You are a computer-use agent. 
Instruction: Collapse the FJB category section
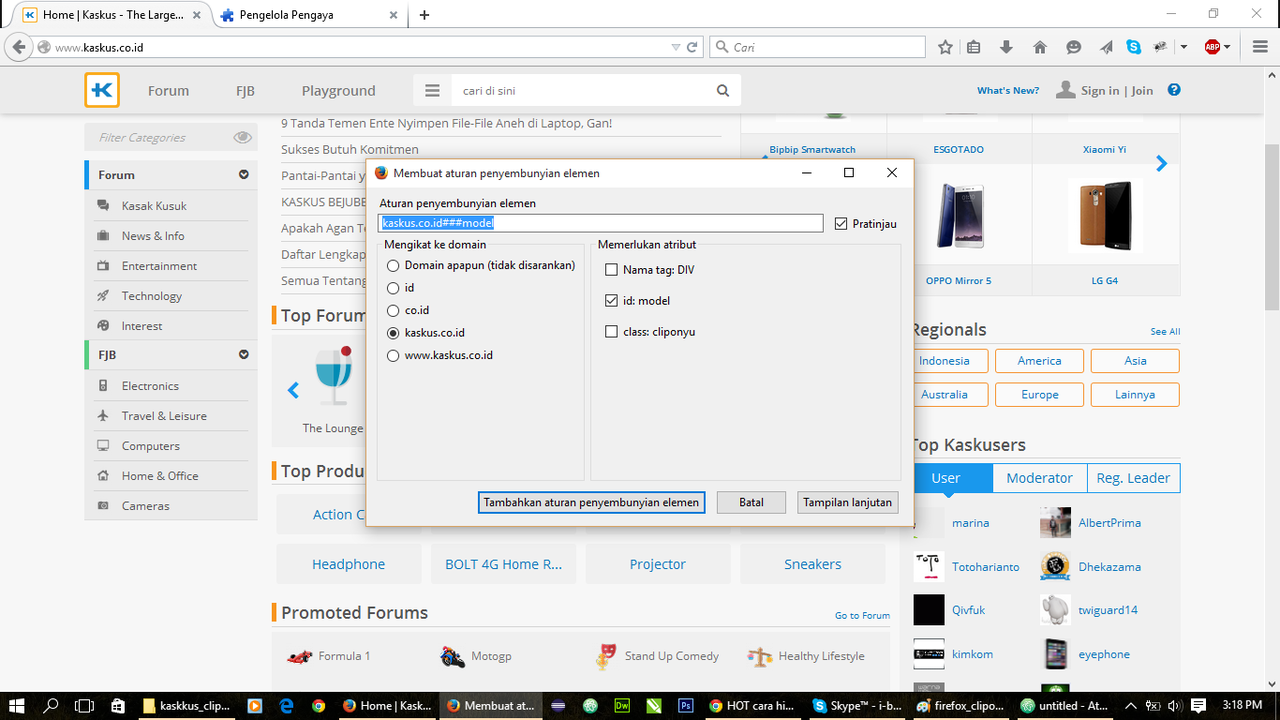(x=243, y=355)
